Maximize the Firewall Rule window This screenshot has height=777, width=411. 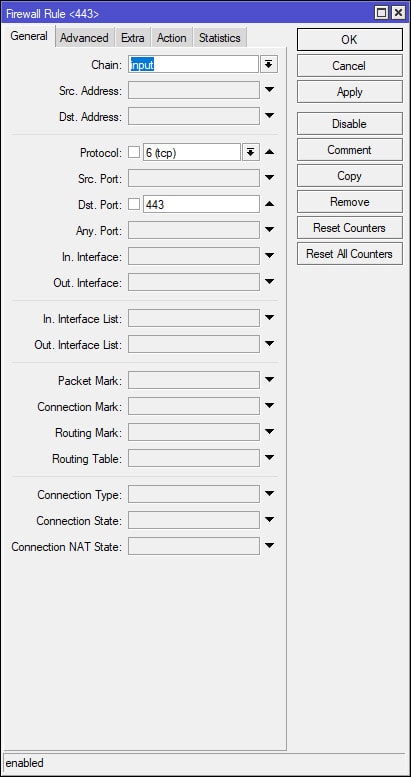(x=381, y=13)
